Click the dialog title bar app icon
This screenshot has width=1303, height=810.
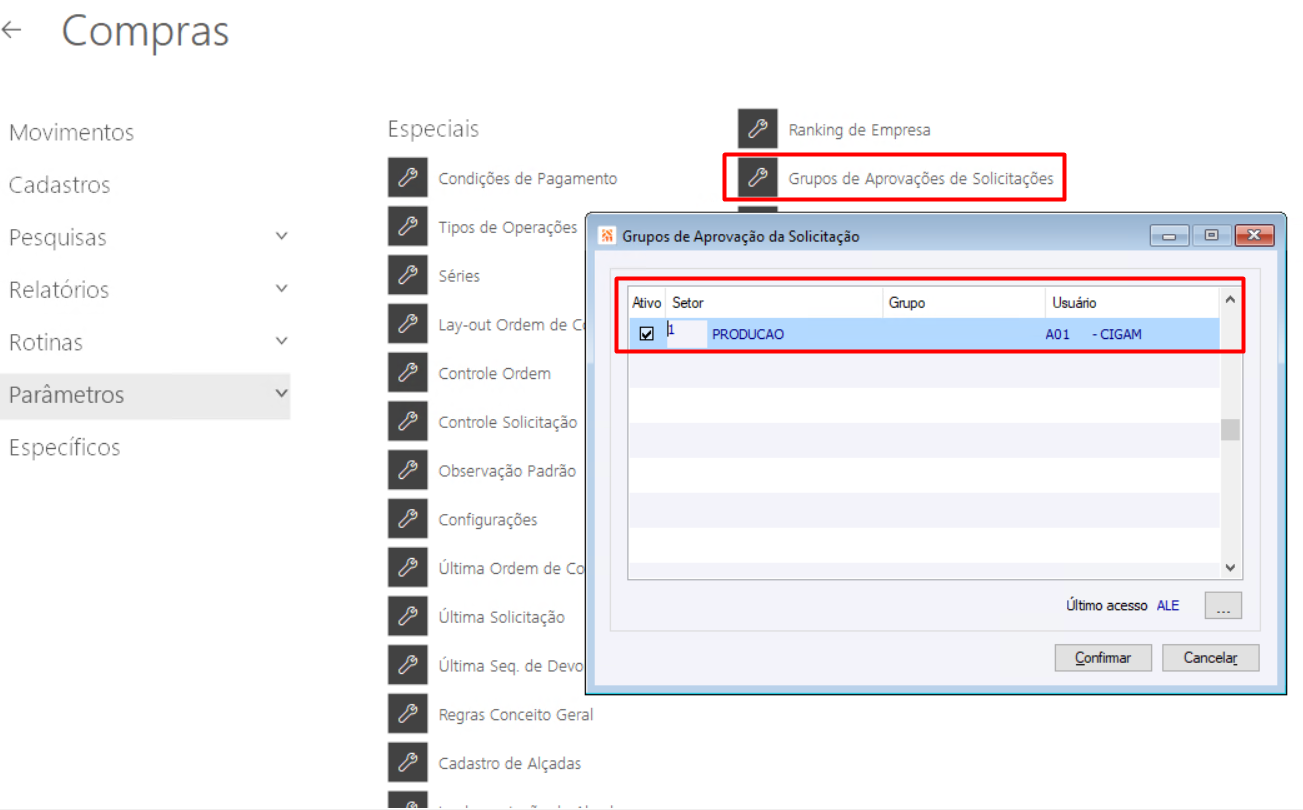606,236
